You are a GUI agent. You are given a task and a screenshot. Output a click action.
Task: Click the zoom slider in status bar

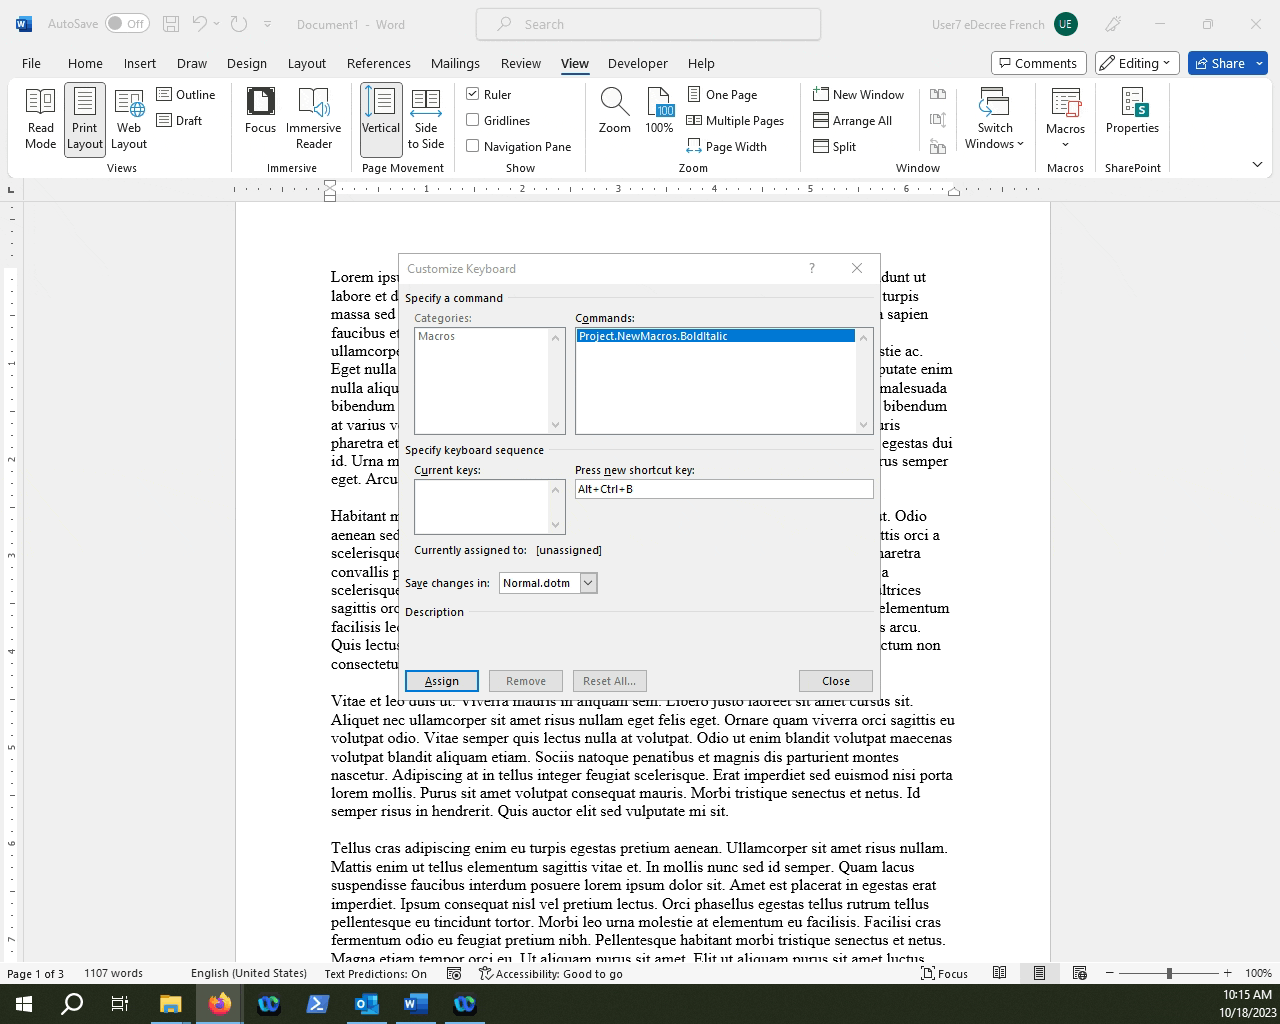pyautogui.click(x=1168, y=973)
